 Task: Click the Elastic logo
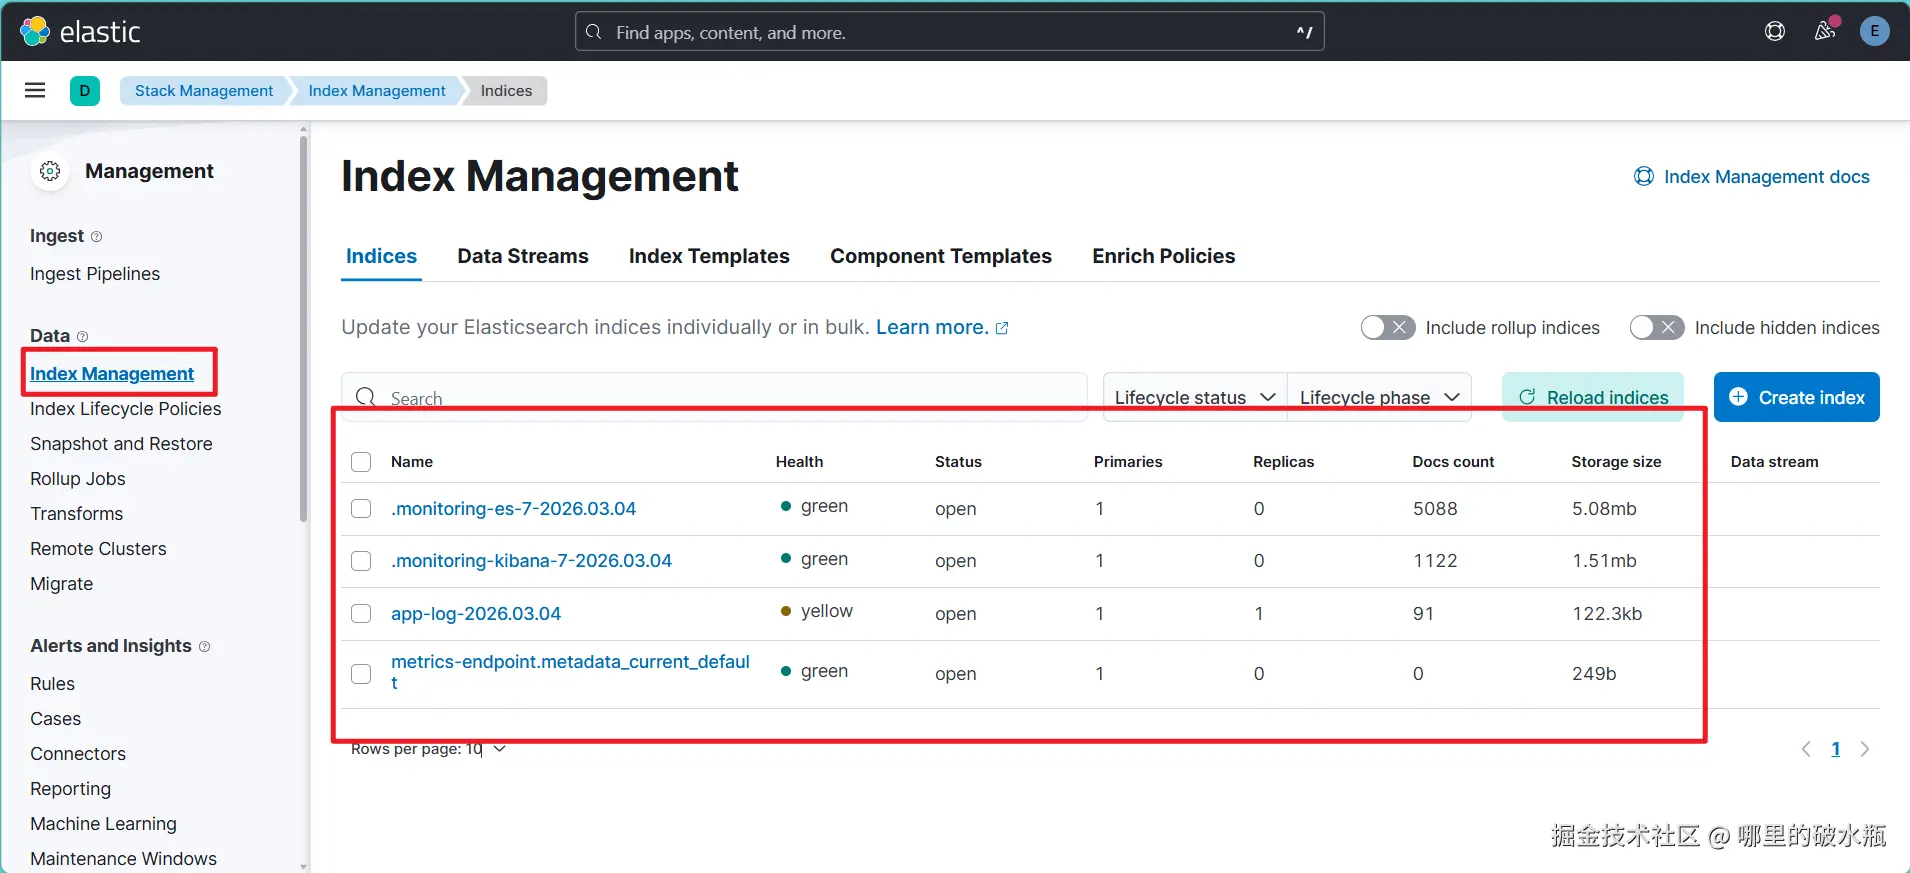tap(80, 32)
